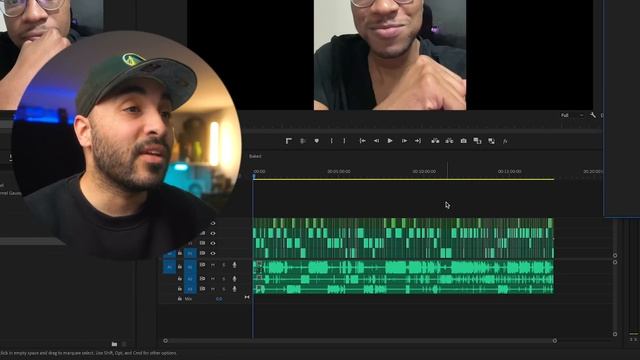Image resolution: width=640 pixels, height=360 pixels.
Task: Toggle visibility eye of the V1 track
Action: pyautogui.click(x=213, y=253)
